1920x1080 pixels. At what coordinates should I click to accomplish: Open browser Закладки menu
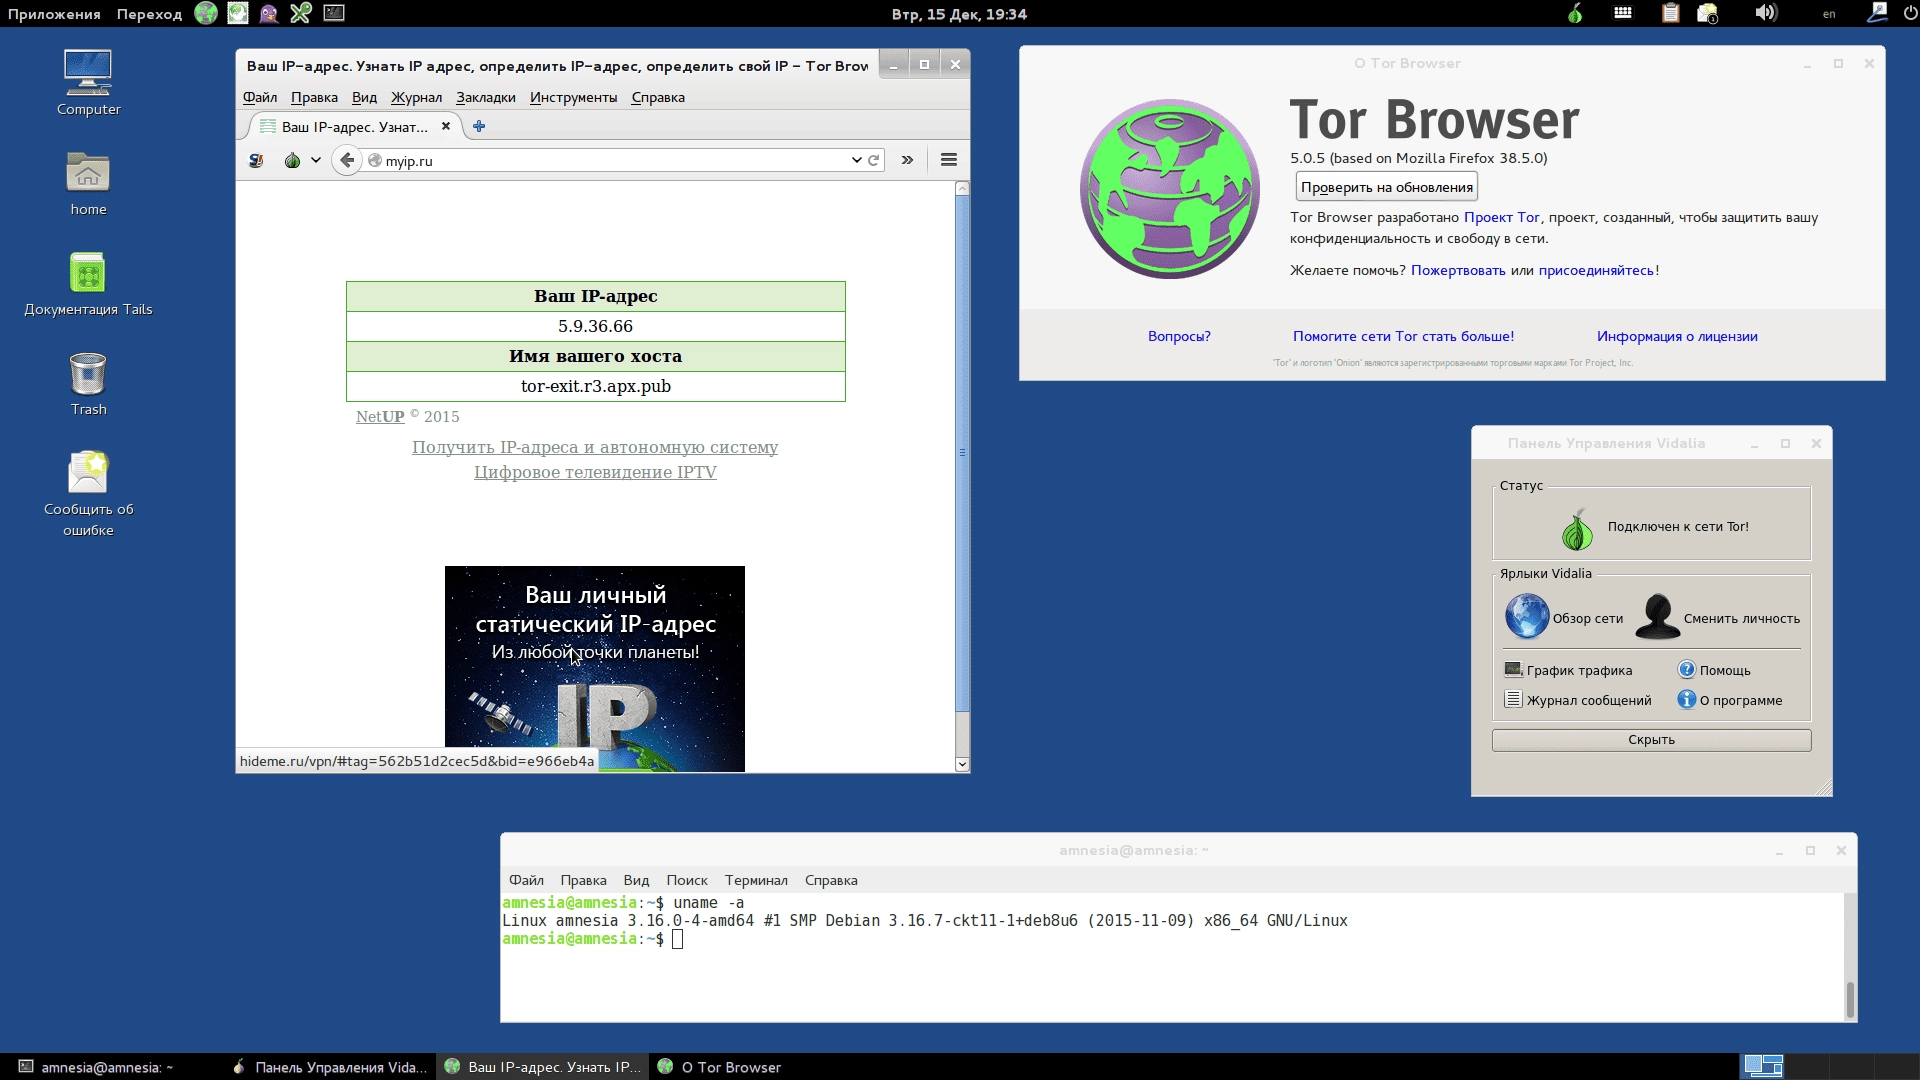pyautogui.click(x=486, y=97)
